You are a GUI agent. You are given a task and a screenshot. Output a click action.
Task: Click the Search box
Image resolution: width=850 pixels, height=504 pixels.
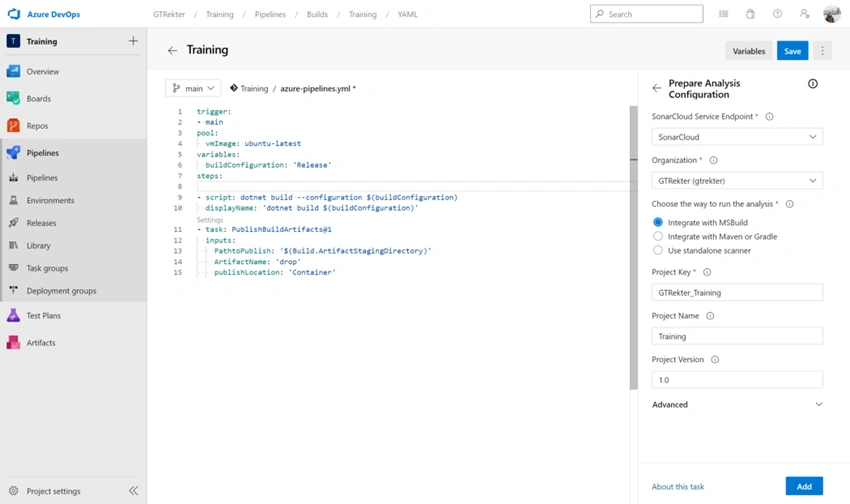point(646,14)
